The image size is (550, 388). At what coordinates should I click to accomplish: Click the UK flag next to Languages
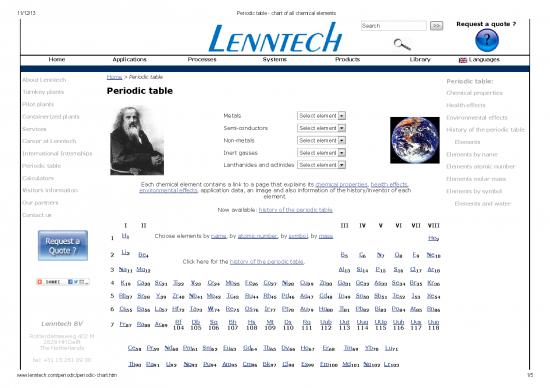[x=463, y=60]
